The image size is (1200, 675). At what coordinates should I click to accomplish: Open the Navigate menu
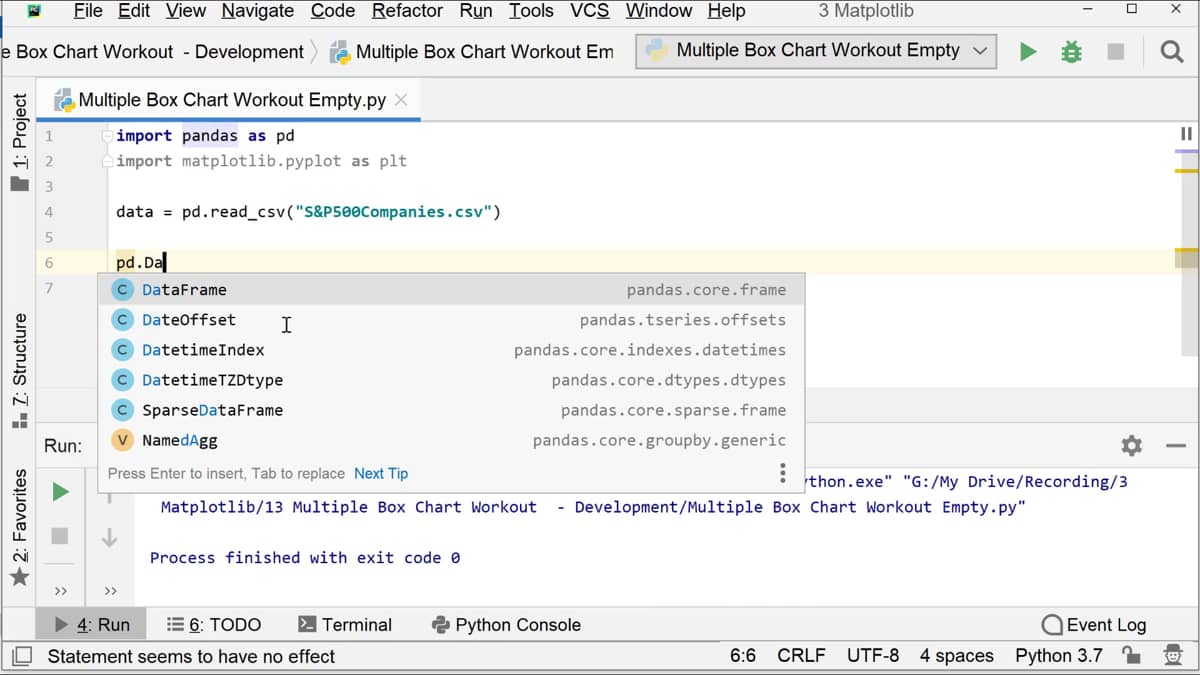click(x=258, y=11)
